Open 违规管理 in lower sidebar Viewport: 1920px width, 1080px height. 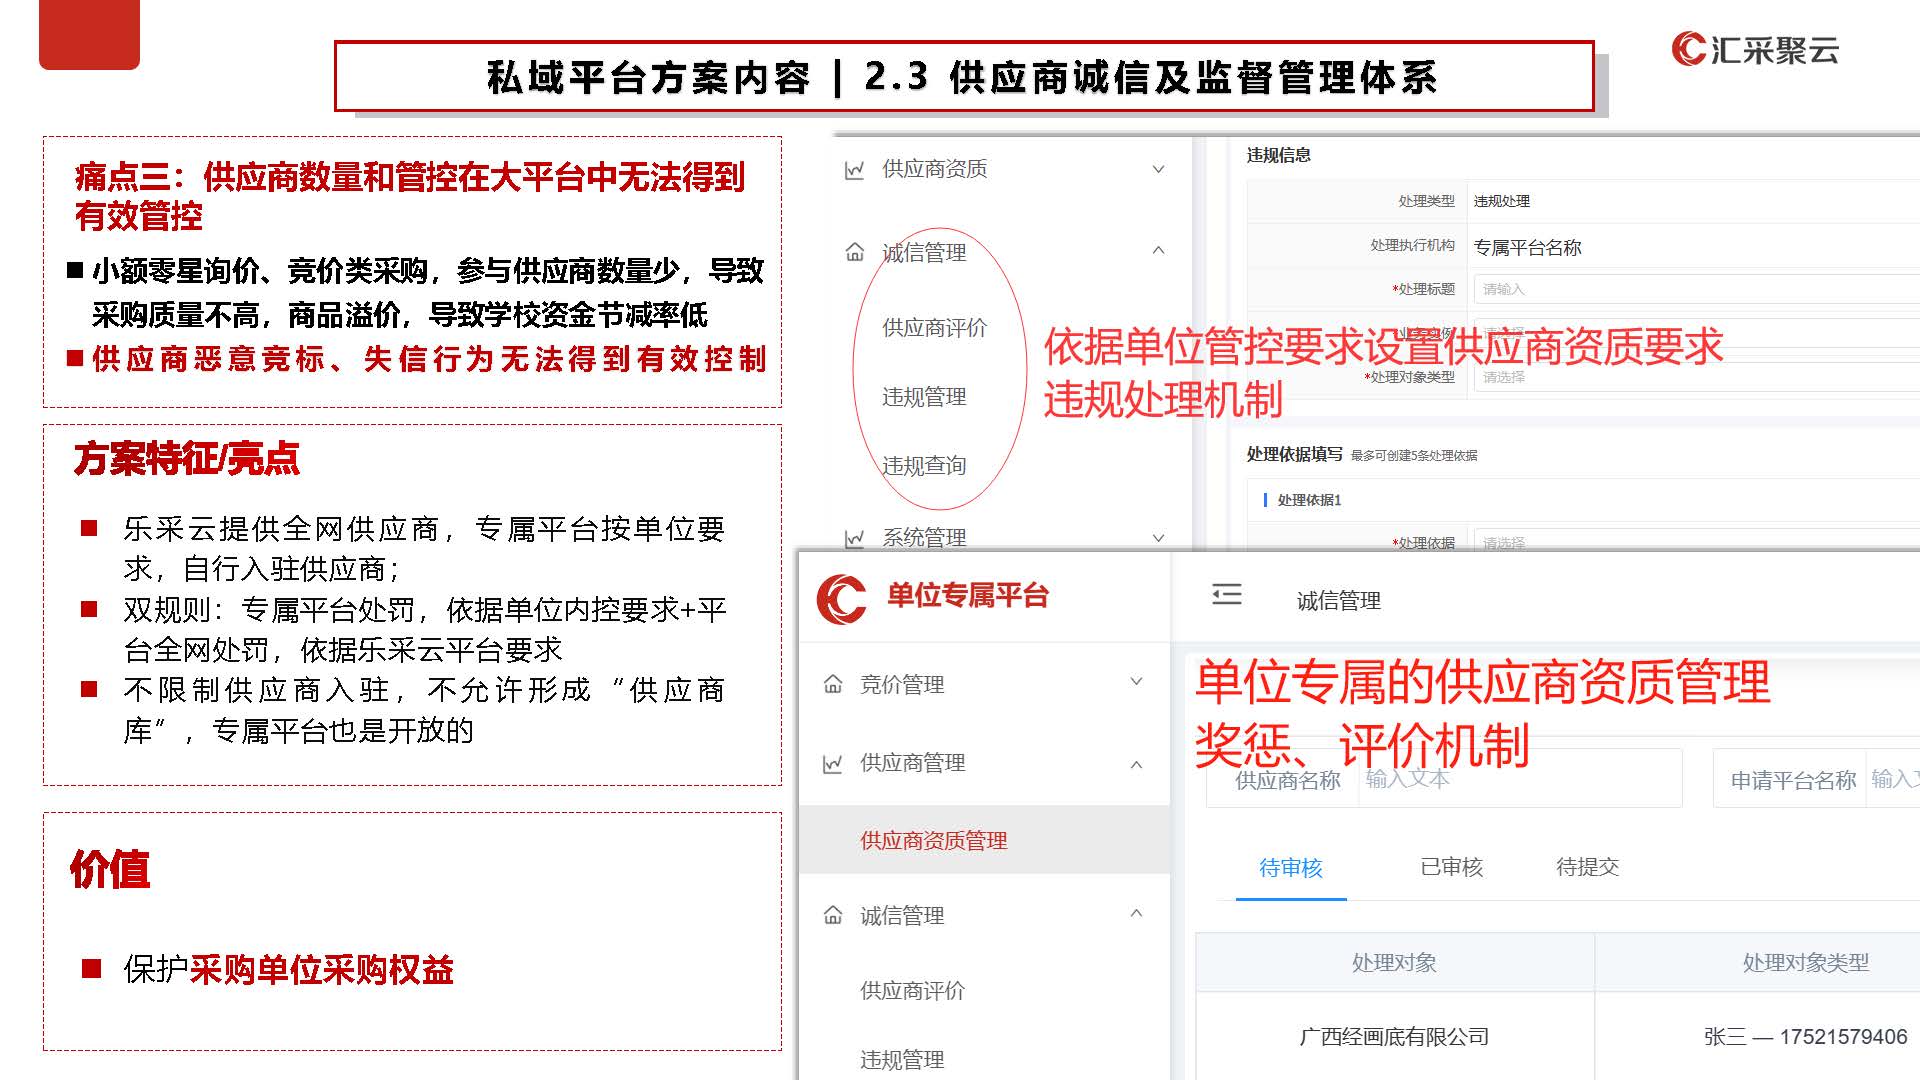coord(902,1060)
